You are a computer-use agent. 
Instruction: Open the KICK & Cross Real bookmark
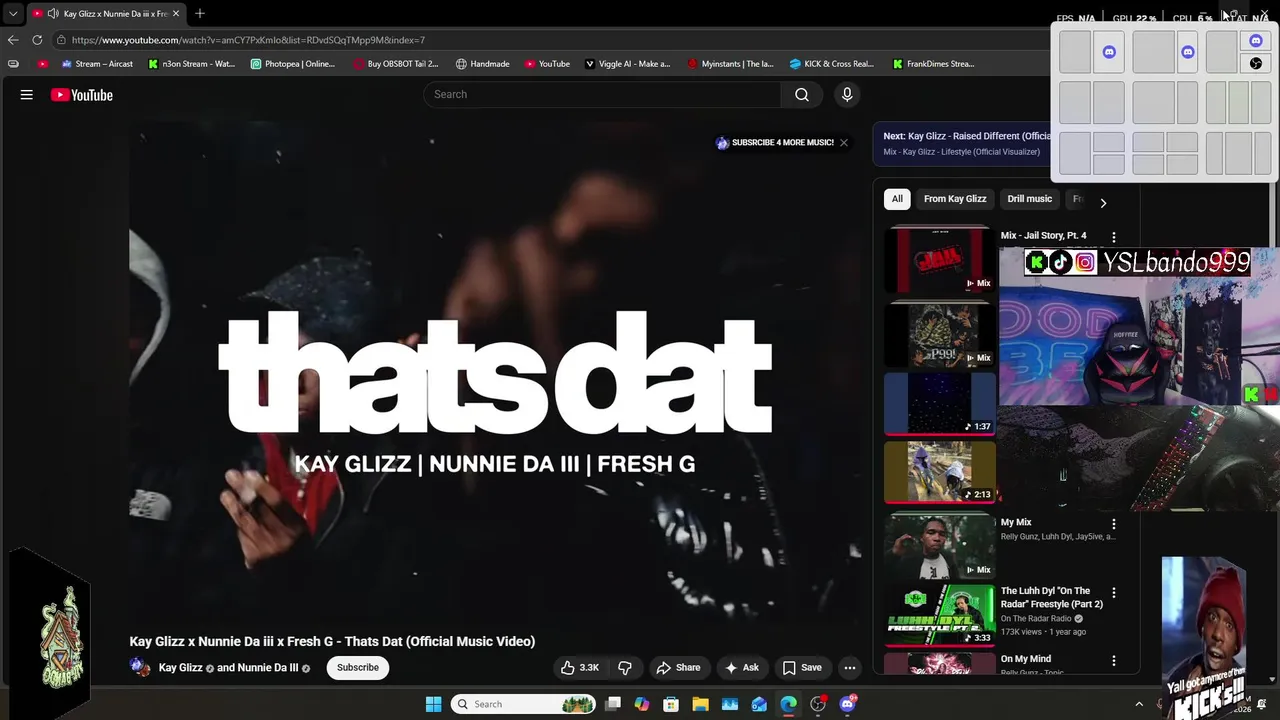pyautogui.click(x=831, y=64)
